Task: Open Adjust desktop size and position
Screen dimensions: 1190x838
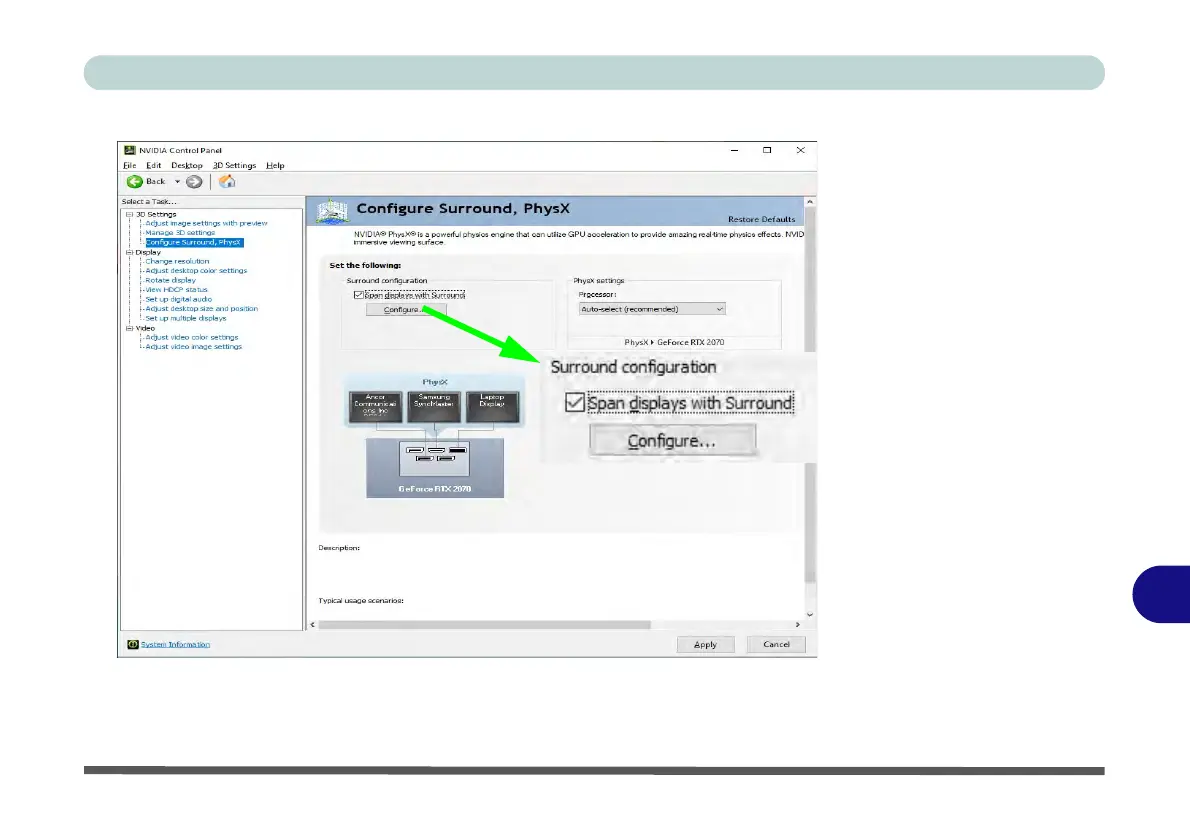Action: [x=202, y=309]
